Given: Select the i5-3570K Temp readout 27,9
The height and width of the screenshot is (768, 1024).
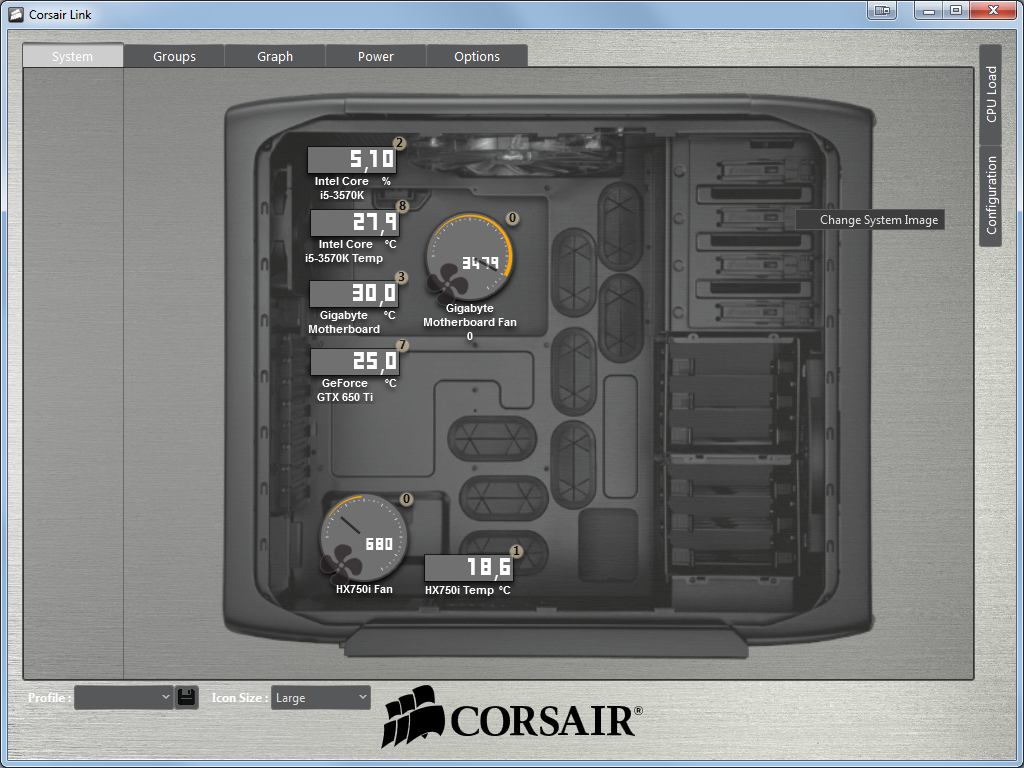Looking at the screenshot, I should 355,223.
